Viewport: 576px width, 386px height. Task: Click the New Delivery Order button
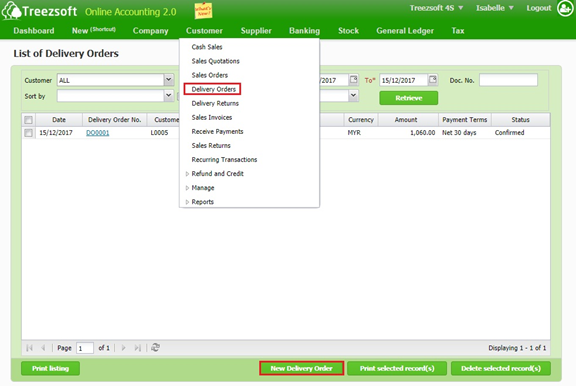(x=302, y=368)
